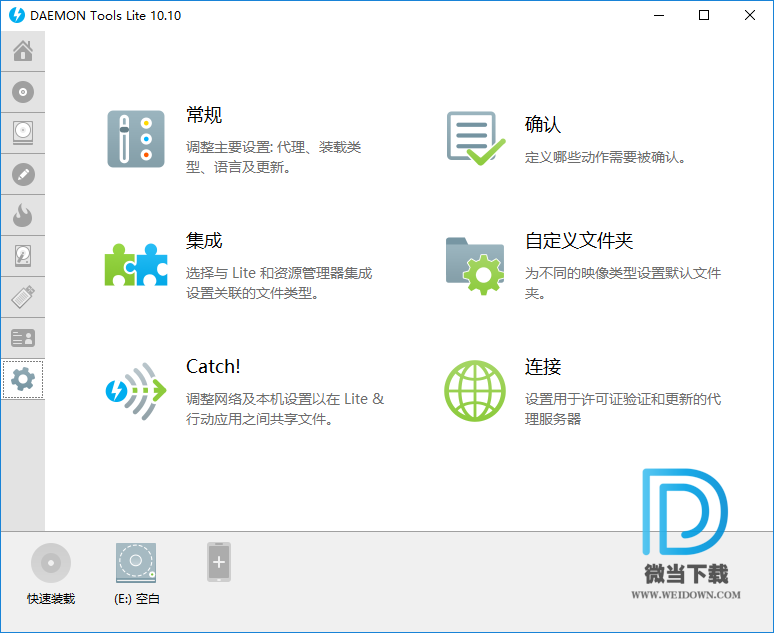Click the 确认 checklist icon
Viewport: 774px width, 633px height.
coord(475,139)
